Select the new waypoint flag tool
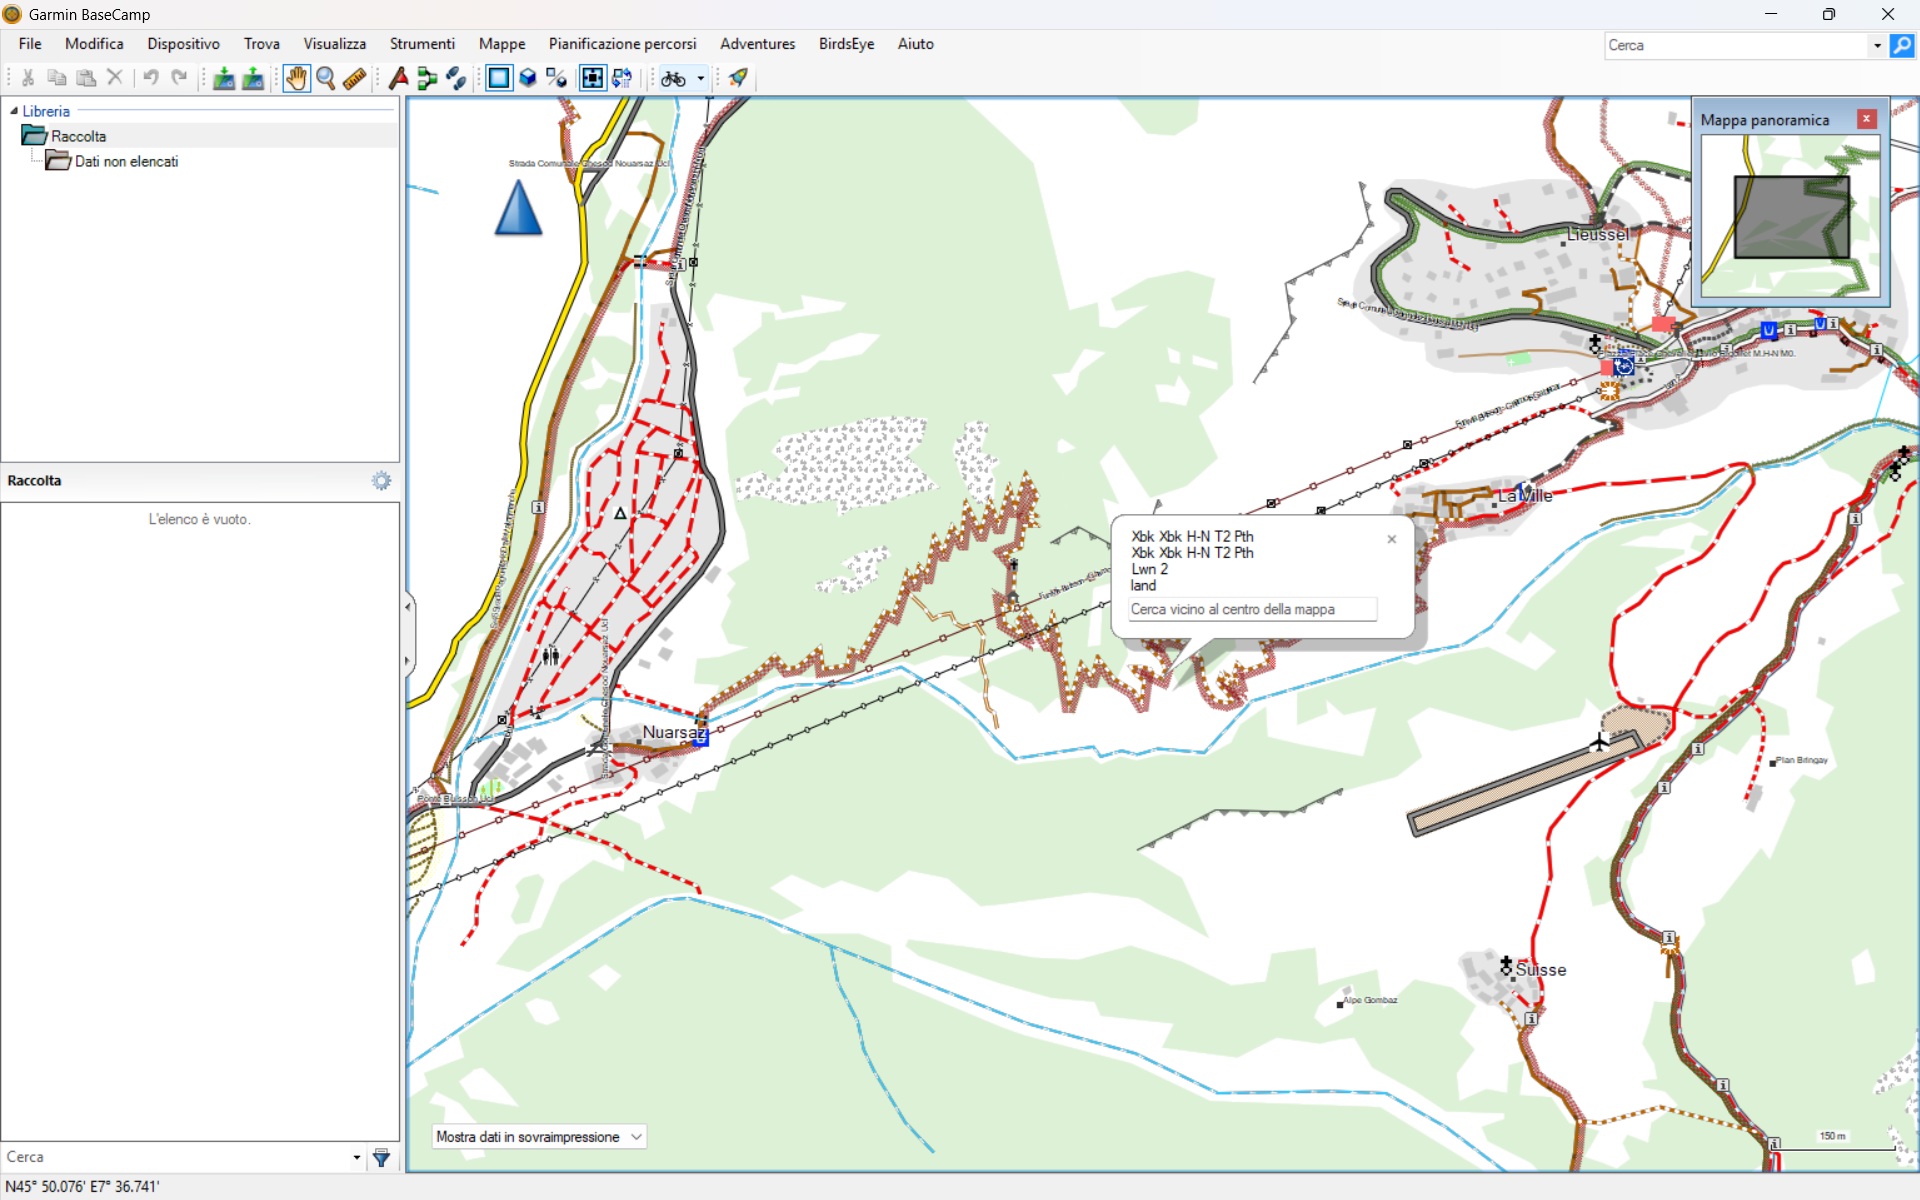1920x1200 pixels. click(398, 78)
